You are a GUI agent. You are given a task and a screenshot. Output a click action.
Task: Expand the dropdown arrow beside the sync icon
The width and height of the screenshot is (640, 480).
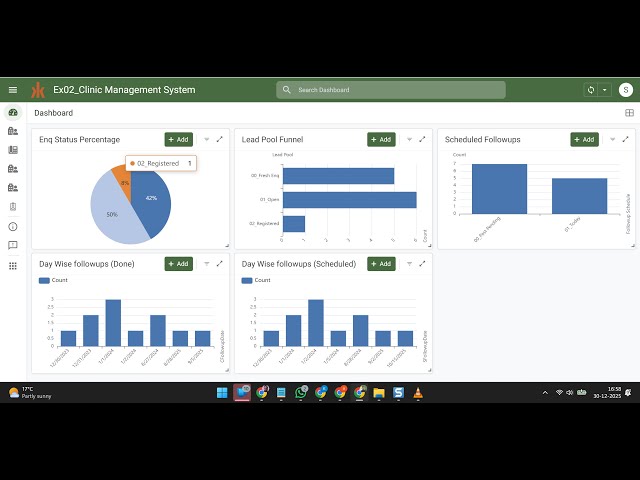tap(604, 90)
